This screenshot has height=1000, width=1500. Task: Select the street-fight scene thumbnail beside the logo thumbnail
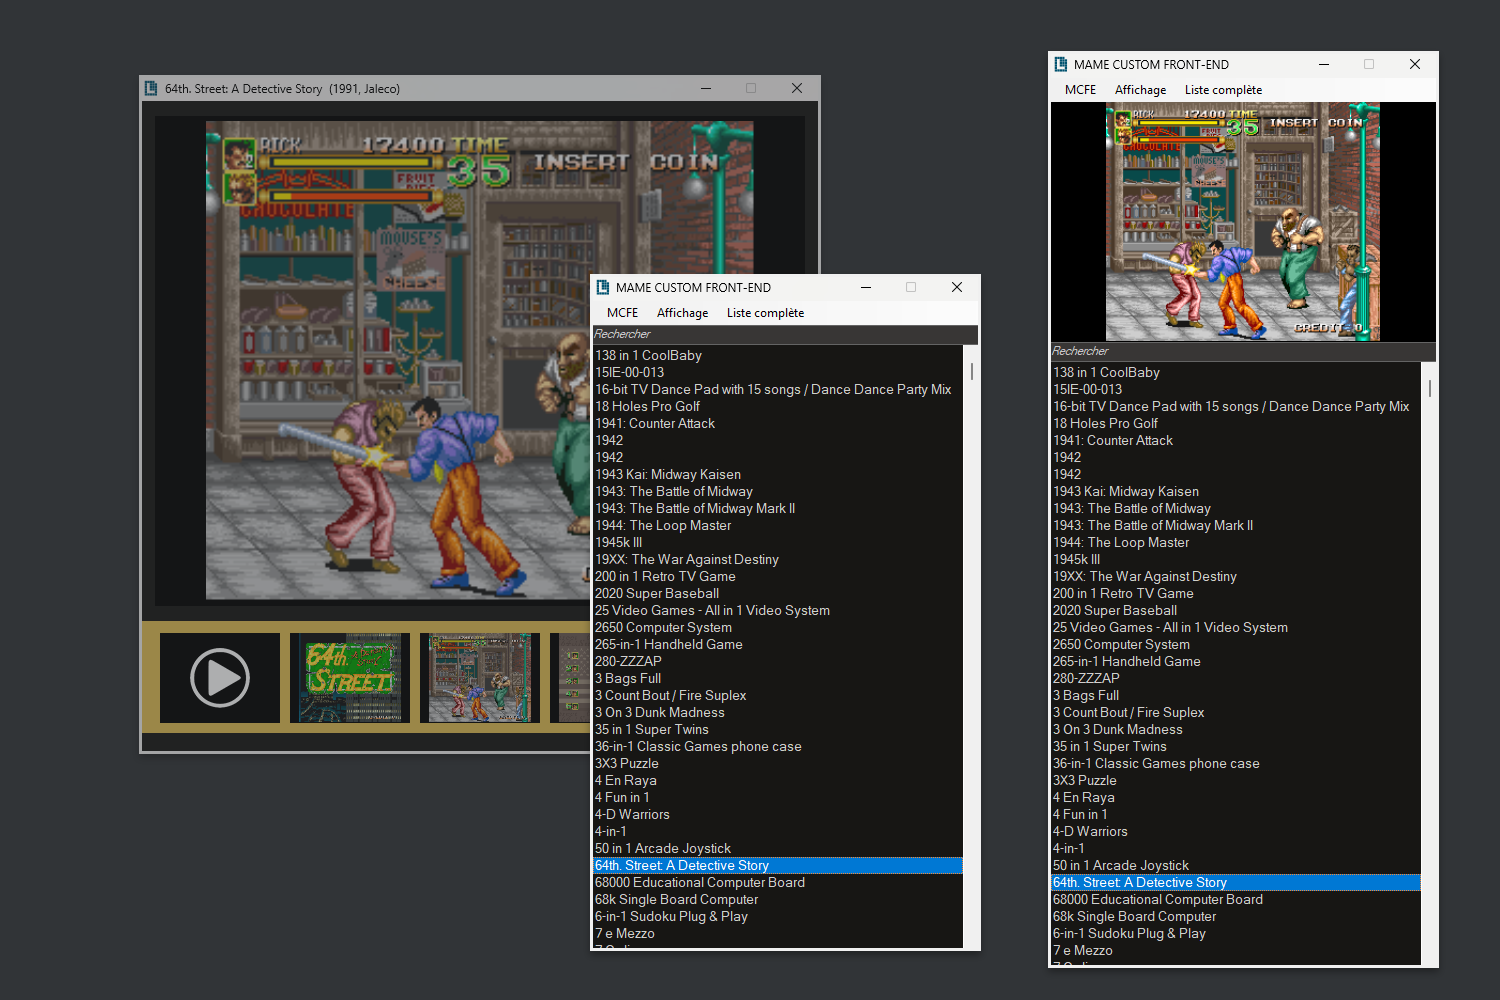[x=480, y=678]
